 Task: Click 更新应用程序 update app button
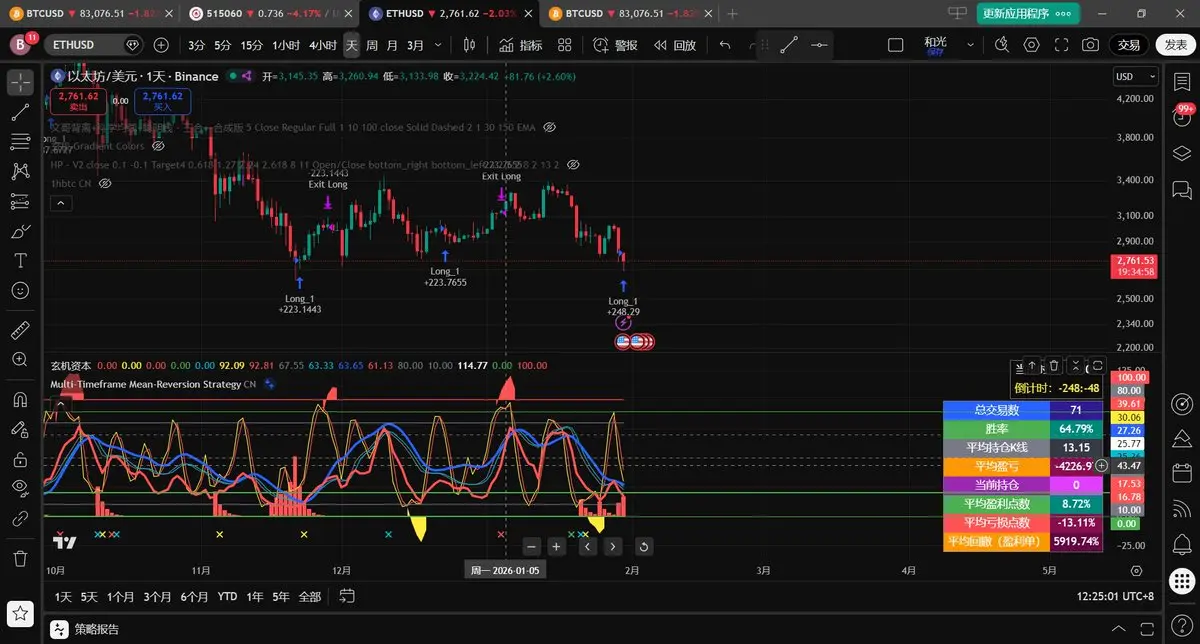[x=1028, y=14]
